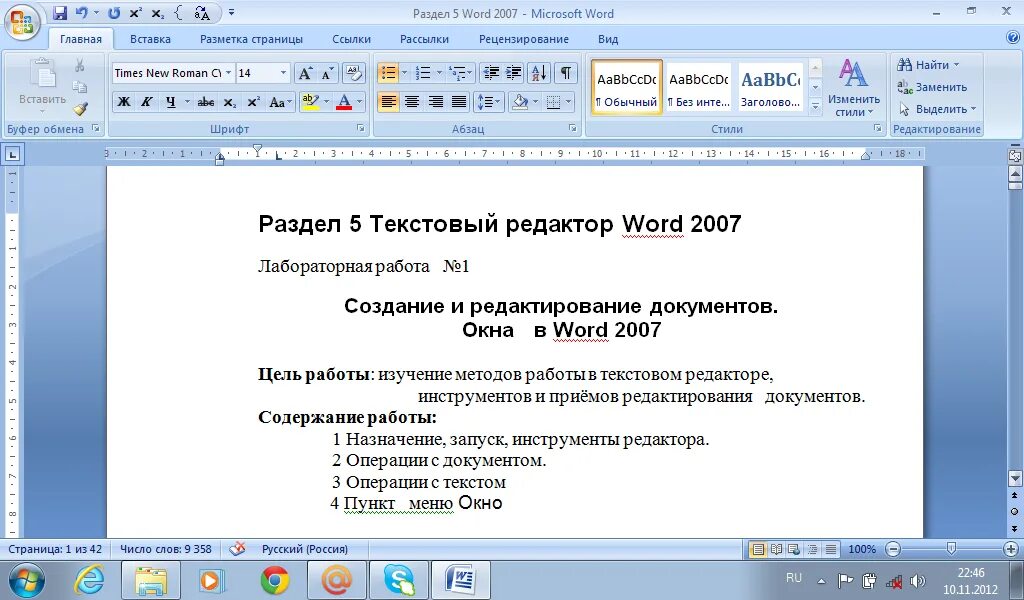The image size is (1024, 600).
Task: Toggle italic К formatting
Action: pos(147,102)
